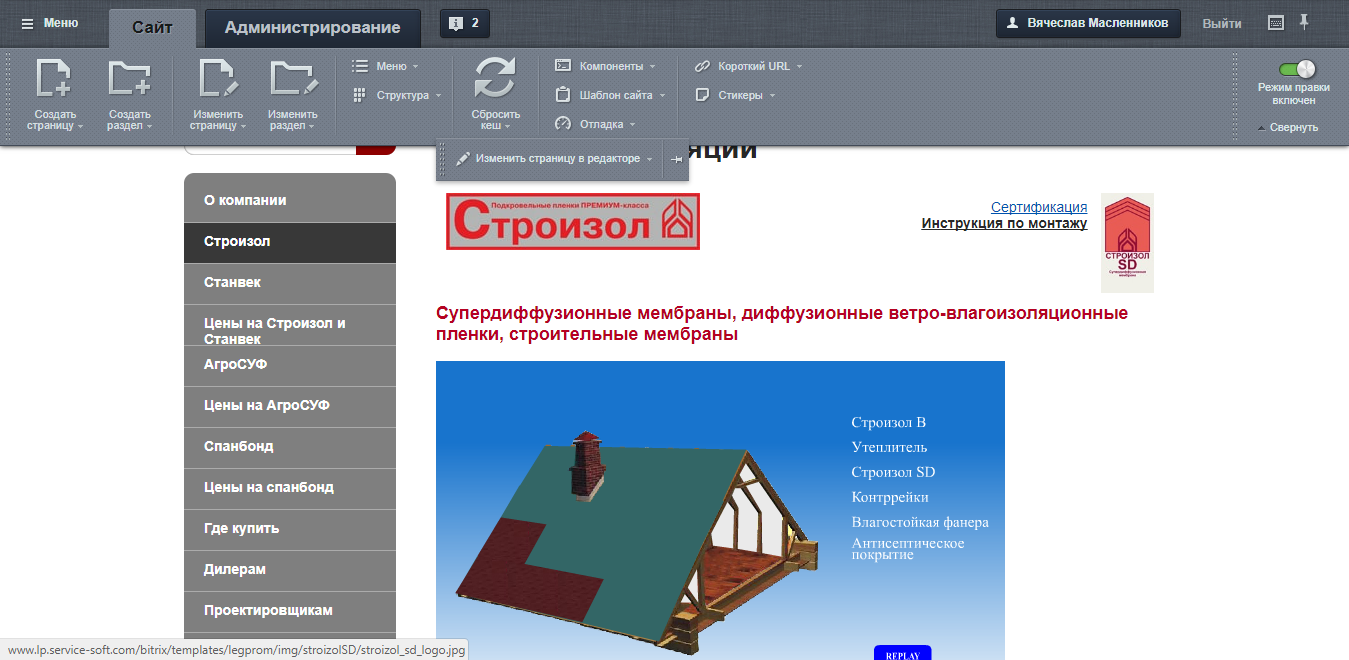Click user button Вячеслав Масленников
Viewport: 1349px width, 660px height.
click(1088, 23)
